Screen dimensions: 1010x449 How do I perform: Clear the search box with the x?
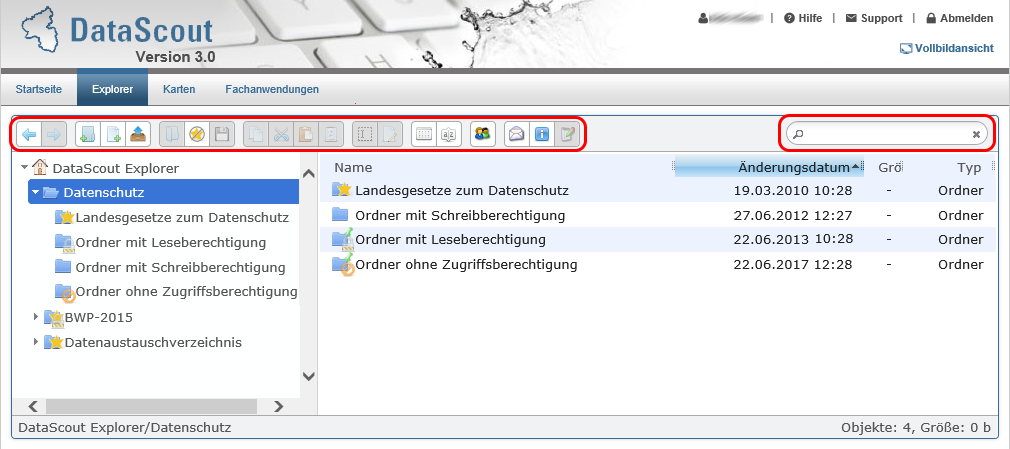pyautogui.click(x=976, y=134)
